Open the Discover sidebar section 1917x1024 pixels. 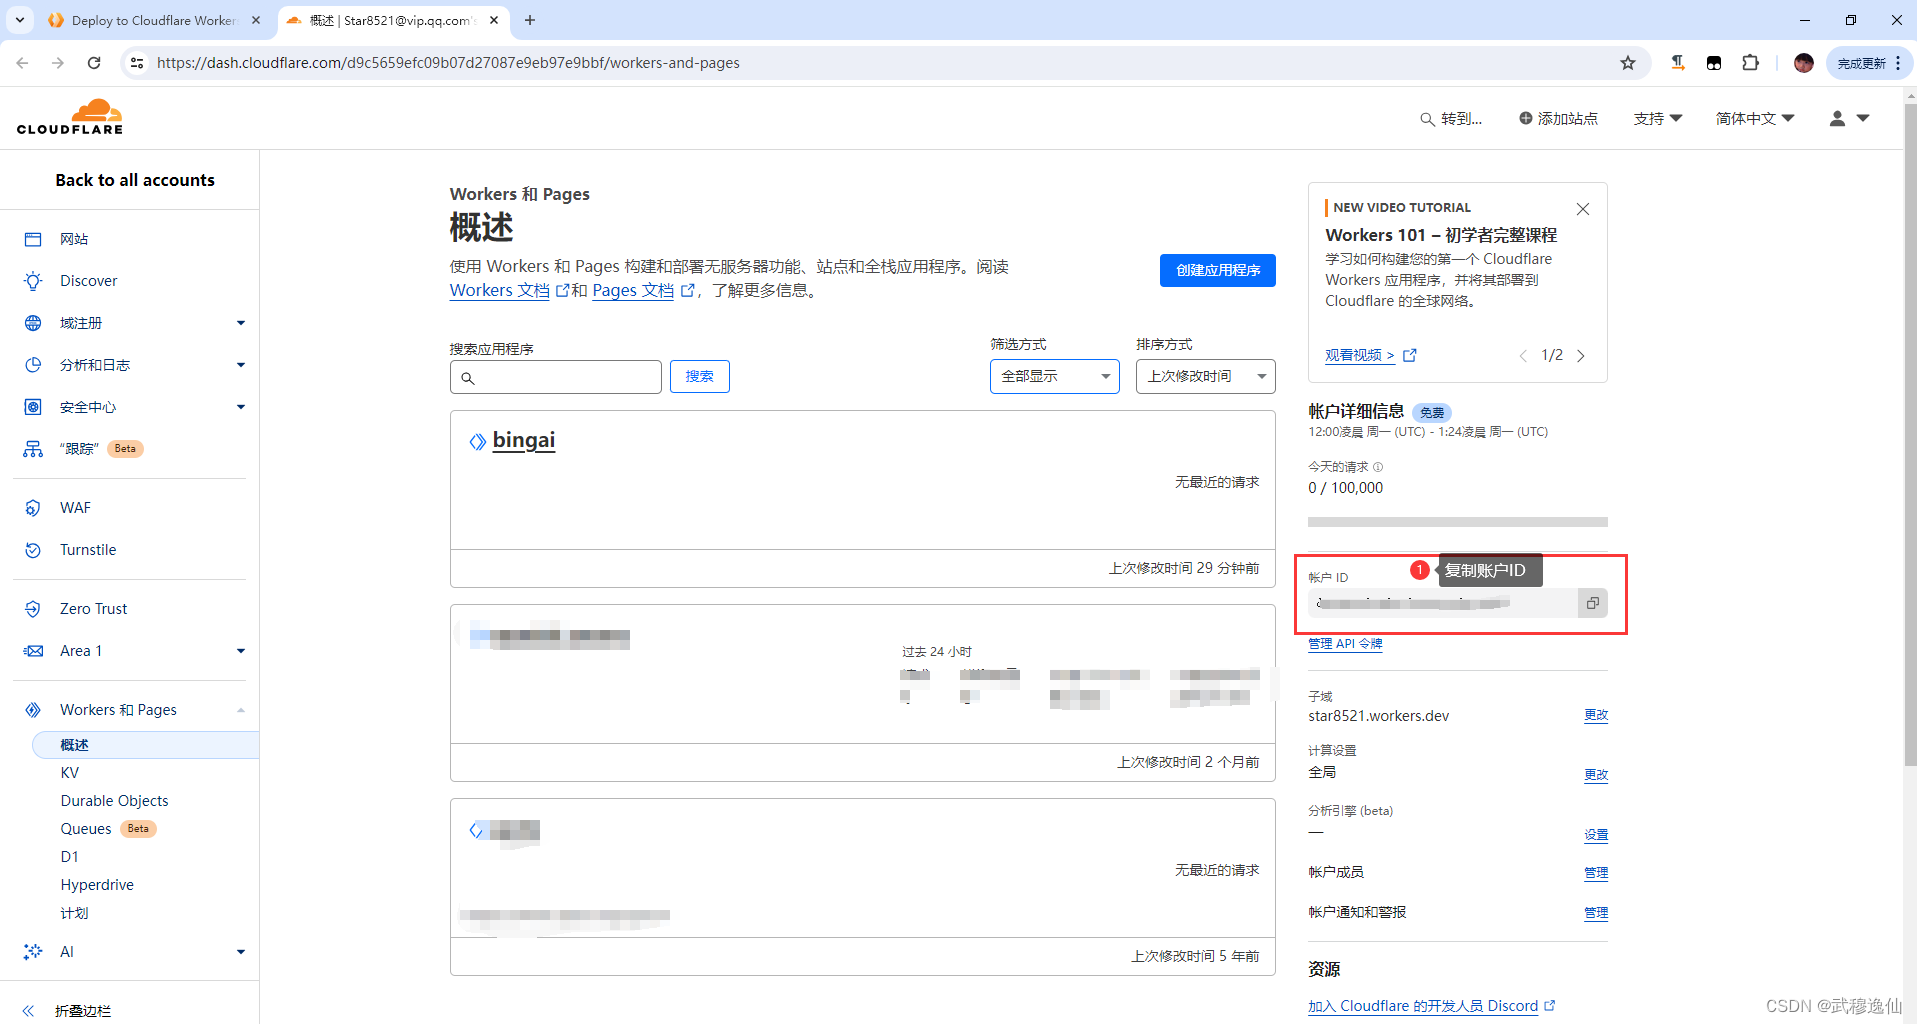[x=89, y=280]
